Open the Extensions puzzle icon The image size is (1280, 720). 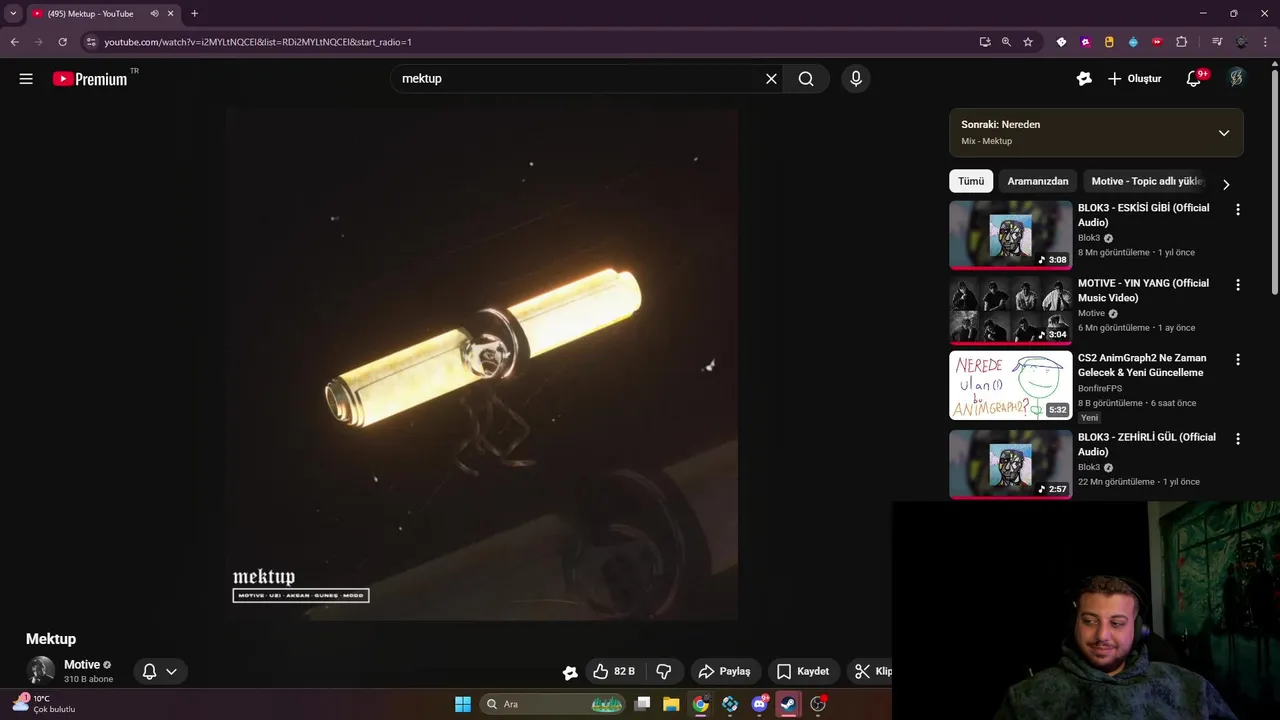point(1181,42)
